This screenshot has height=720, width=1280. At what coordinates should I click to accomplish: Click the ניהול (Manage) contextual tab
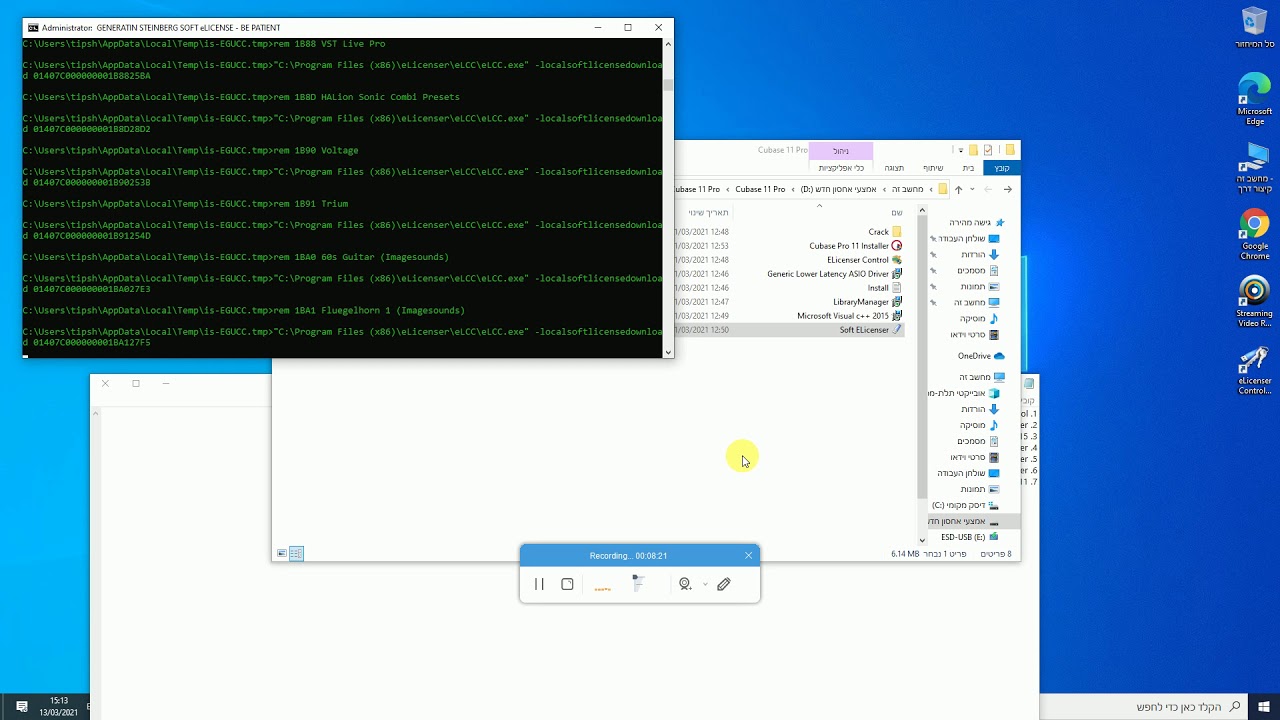(x=841, y=151)
